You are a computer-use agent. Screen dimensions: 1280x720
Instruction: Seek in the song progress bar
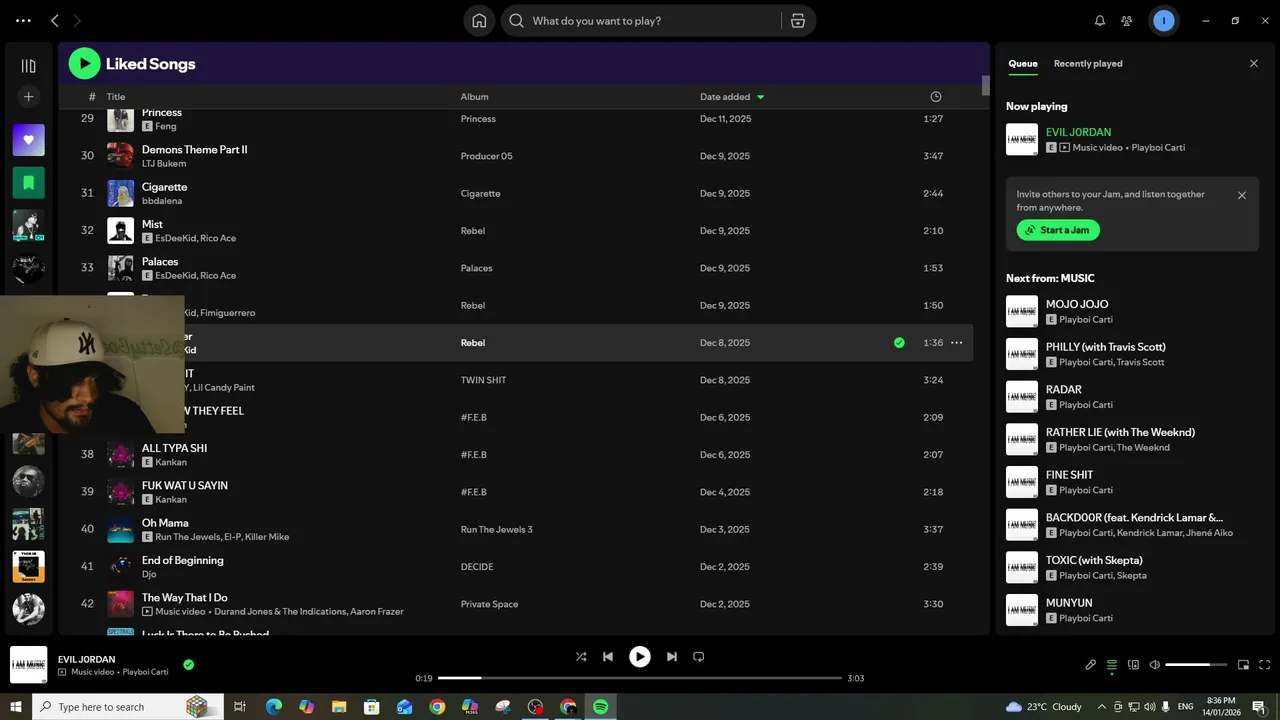pos(640,678)
